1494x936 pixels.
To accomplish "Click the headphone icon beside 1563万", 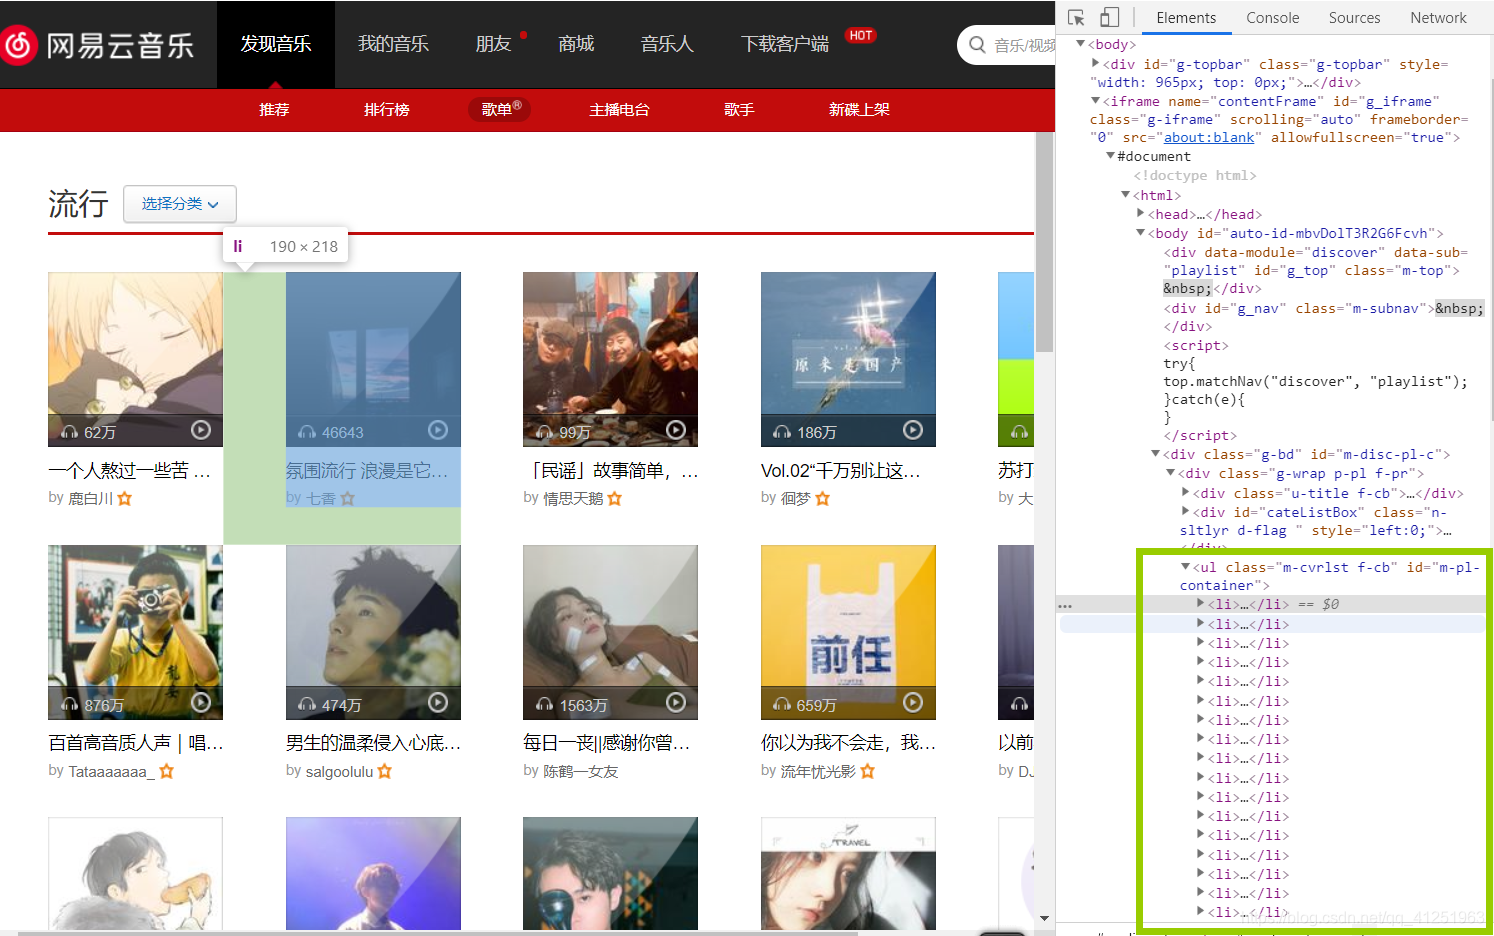I will pos(544,705).
